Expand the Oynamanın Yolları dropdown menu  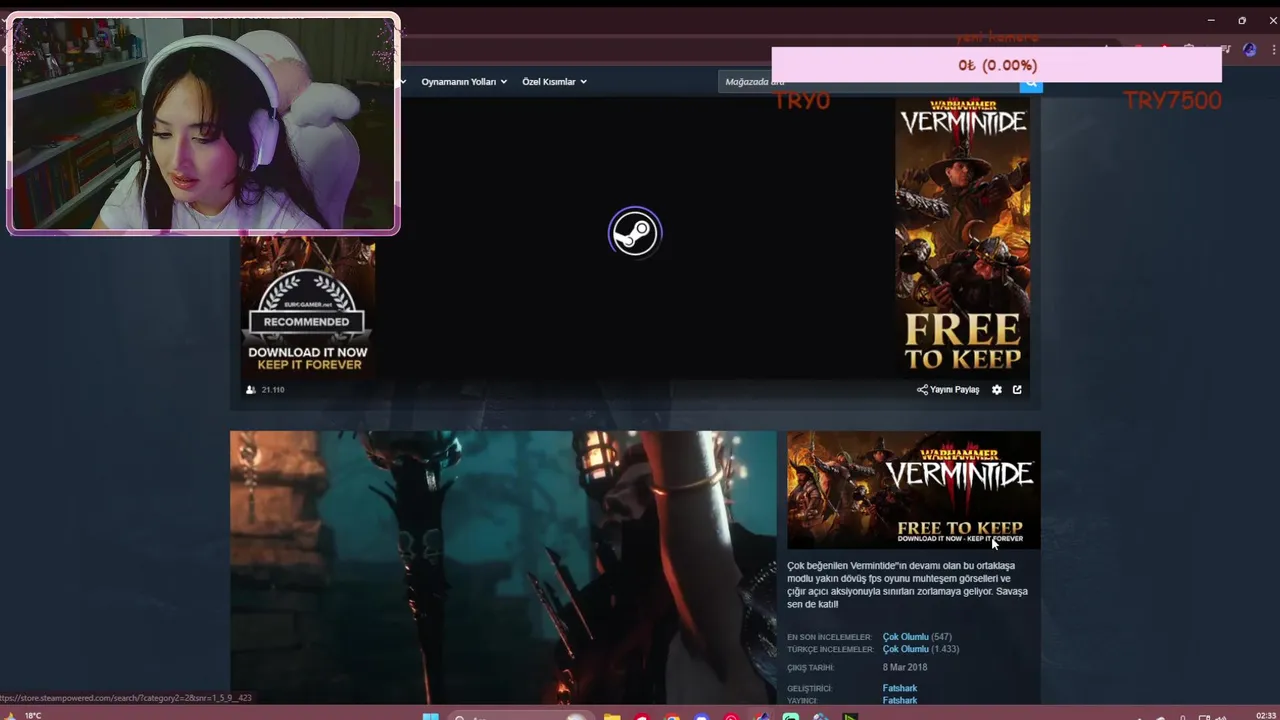(x=464, y=82)
